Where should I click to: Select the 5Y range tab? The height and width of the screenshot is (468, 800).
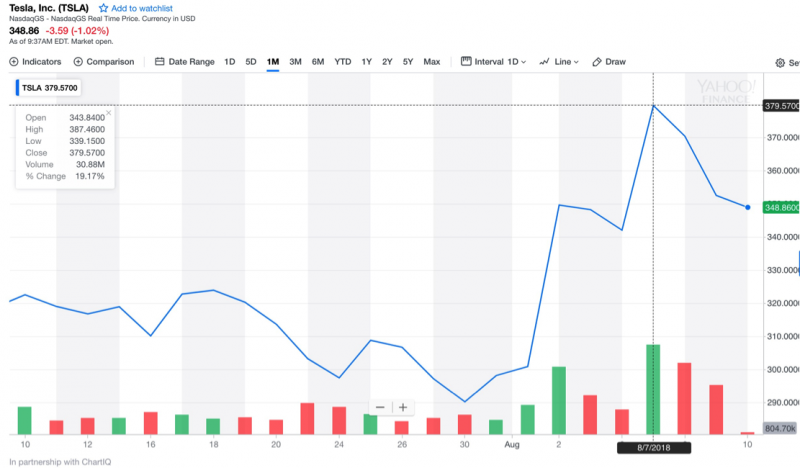[x=408, y=62]
